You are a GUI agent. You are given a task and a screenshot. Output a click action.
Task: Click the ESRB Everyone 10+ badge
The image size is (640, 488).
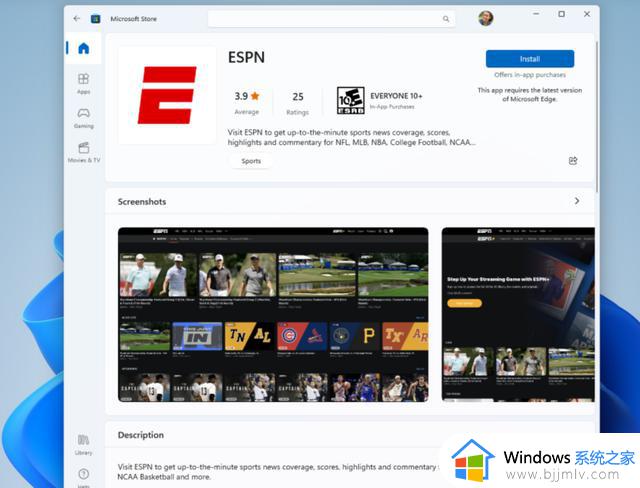tap(351, 100)
